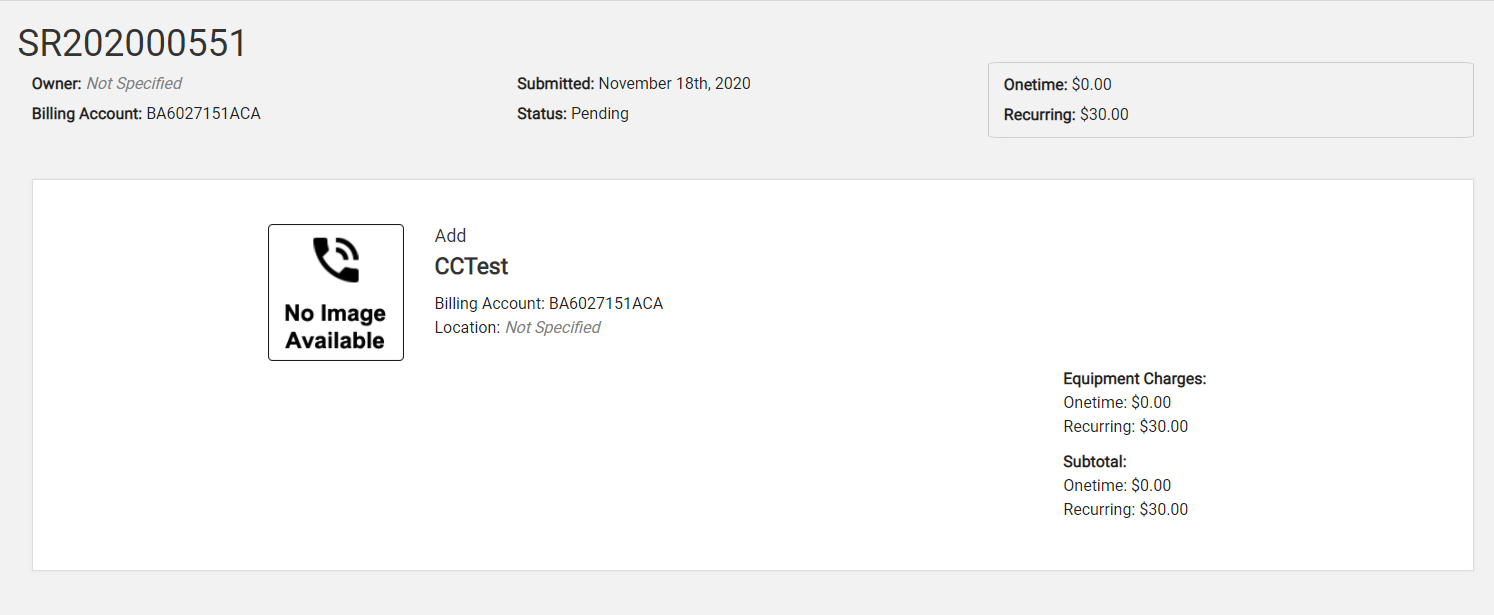
Task: Click the Pending status value
Action: click(599, 114)
